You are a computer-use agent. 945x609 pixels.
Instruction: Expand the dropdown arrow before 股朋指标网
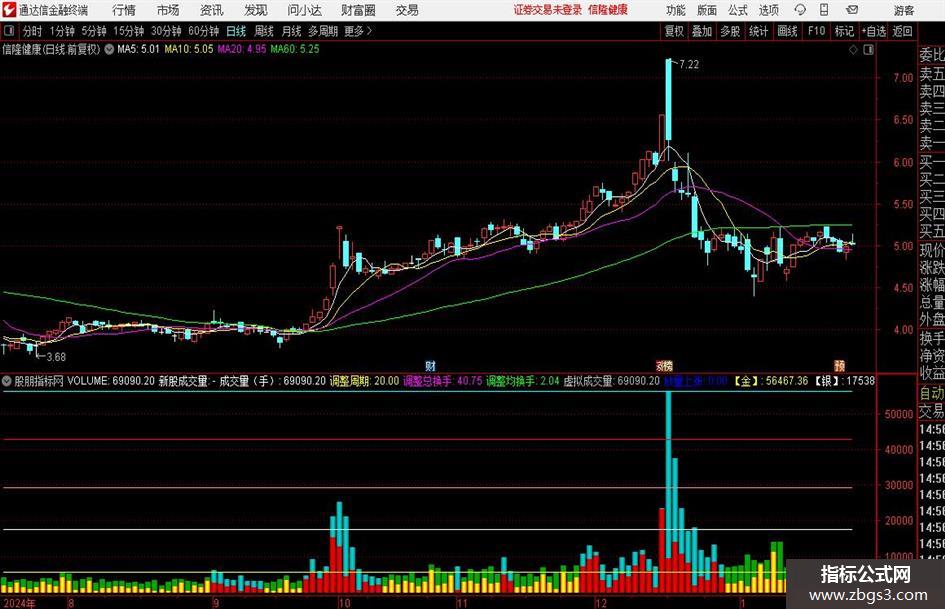coord(7,381)
